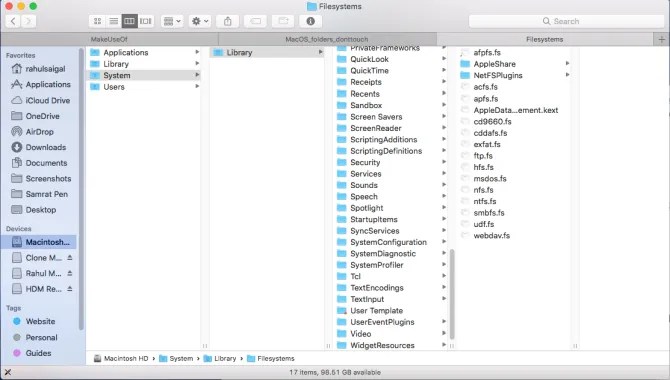Click the Library column scrollbar
The width and height of the screenshot is (670, 380).
click(452, 294)
